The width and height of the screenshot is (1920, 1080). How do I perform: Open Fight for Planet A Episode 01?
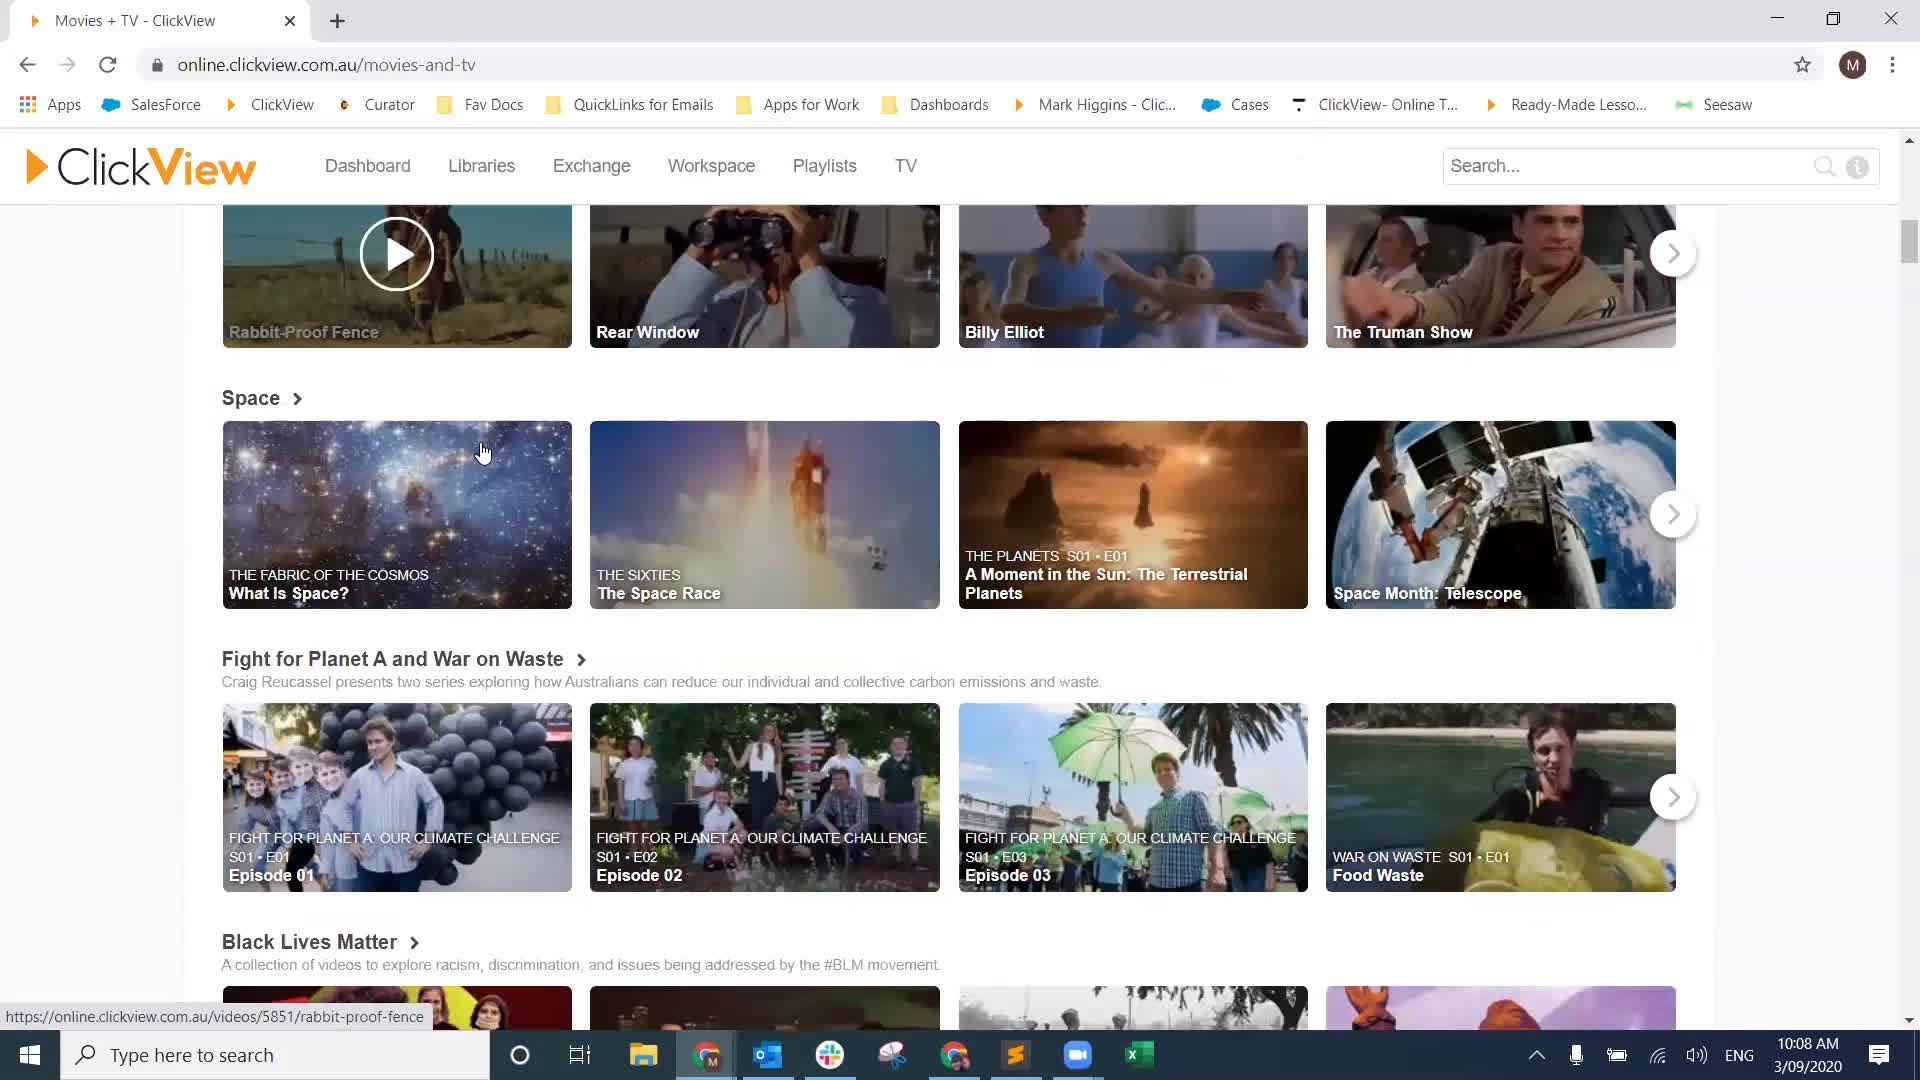[397, 798]
